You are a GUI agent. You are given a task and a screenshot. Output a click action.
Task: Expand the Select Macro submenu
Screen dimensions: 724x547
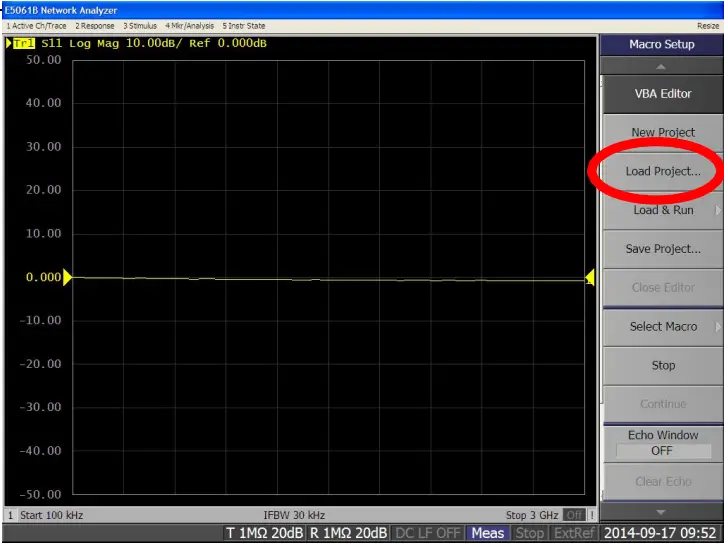point(663,326)
